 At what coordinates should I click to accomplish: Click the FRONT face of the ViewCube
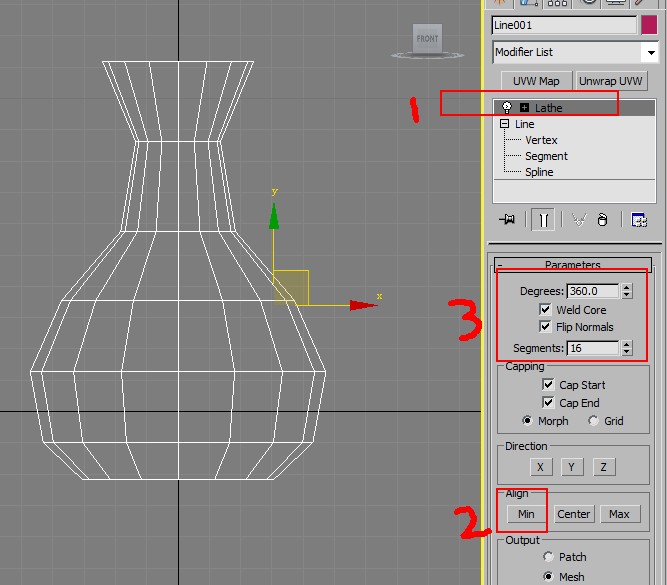(x=427, y=38)
